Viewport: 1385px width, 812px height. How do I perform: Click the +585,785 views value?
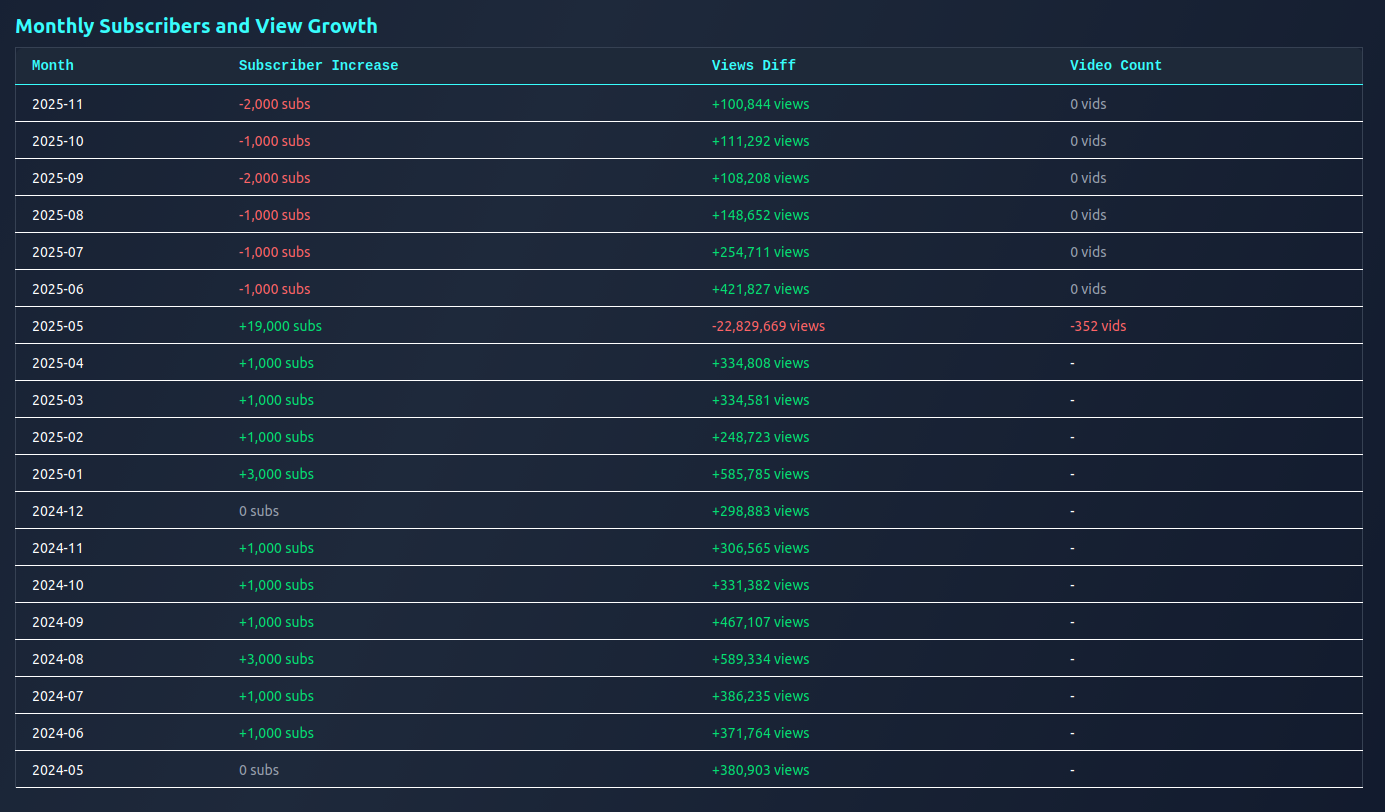(x=761, y=474)
